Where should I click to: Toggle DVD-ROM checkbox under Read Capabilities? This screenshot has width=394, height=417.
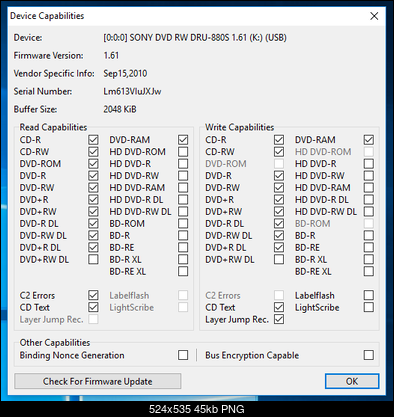click(x=93, y=164)
